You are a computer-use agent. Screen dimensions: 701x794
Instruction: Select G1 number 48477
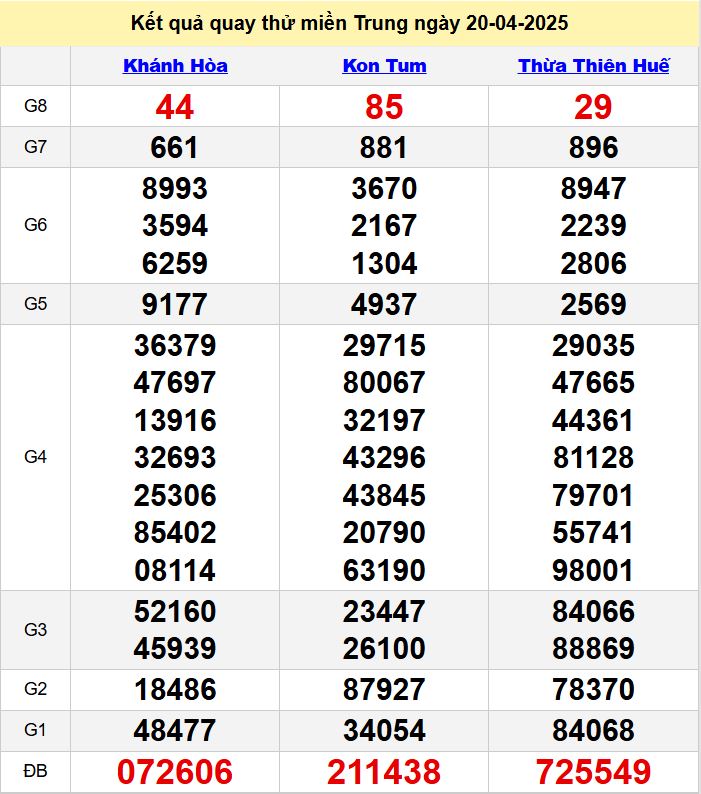pos(175,731)
